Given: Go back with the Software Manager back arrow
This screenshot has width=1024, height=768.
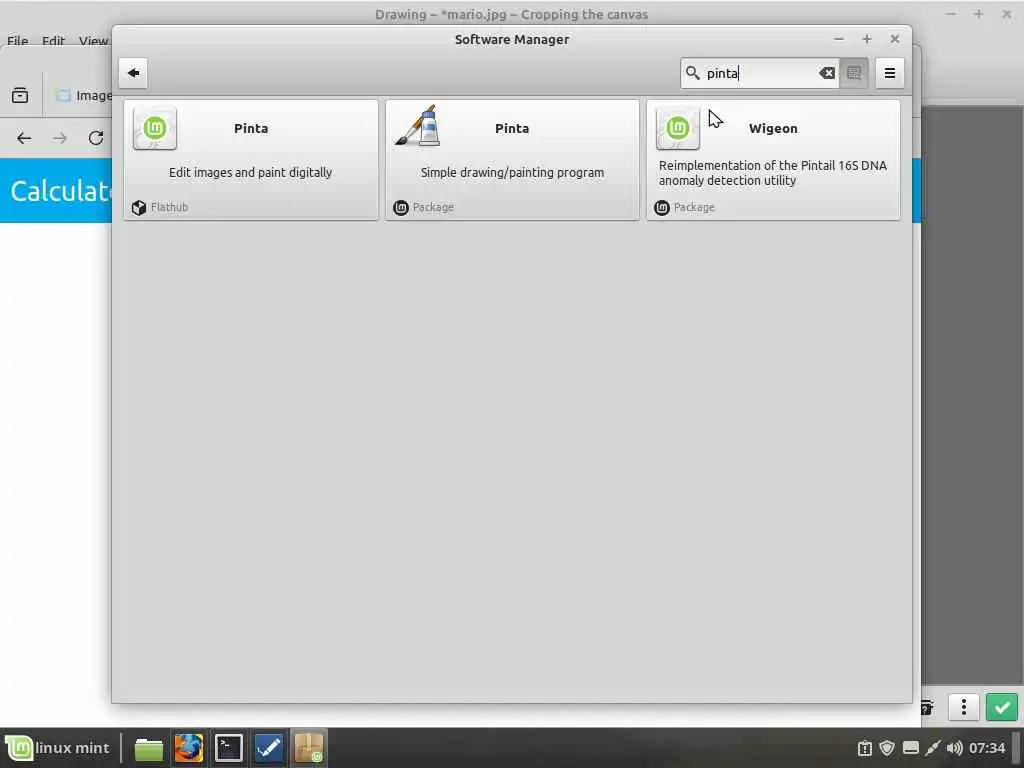Looking at the screenshot, I should (133, 73).
